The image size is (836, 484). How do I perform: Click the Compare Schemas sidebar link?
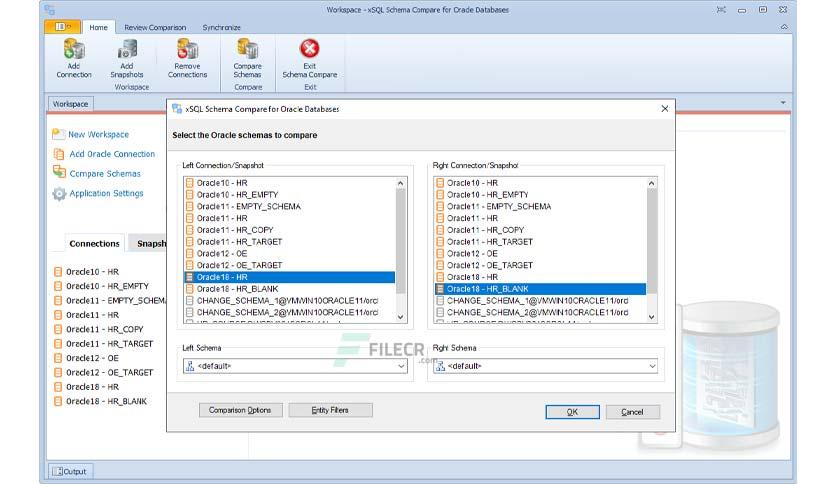point(105,174)
